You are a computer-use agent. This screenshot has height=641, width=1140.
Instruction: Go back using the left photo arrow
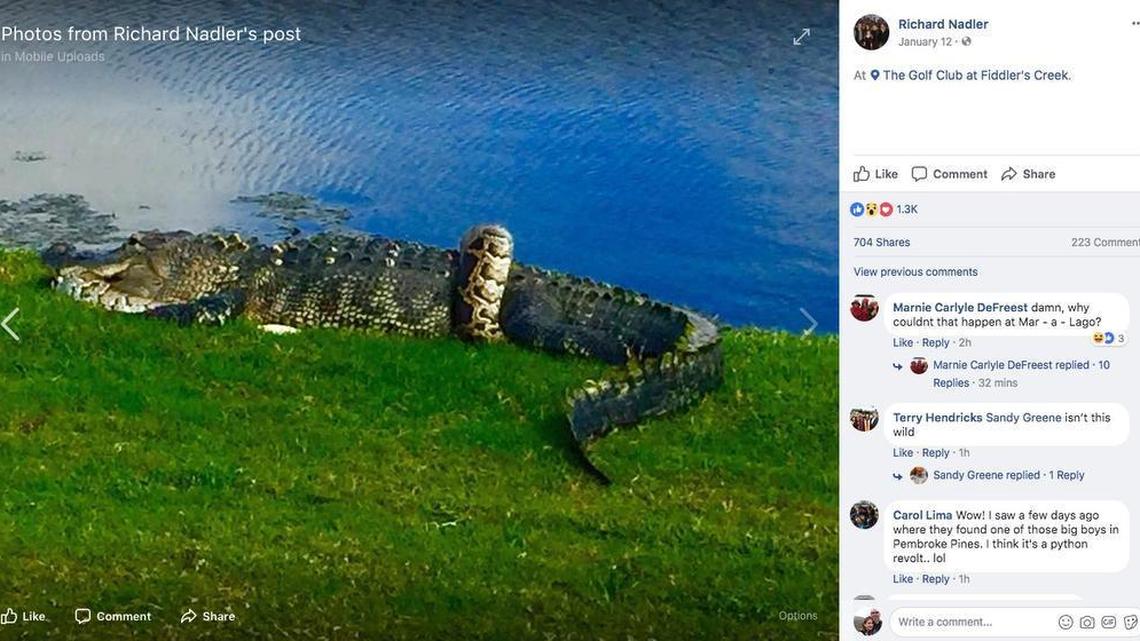[11, 323]
